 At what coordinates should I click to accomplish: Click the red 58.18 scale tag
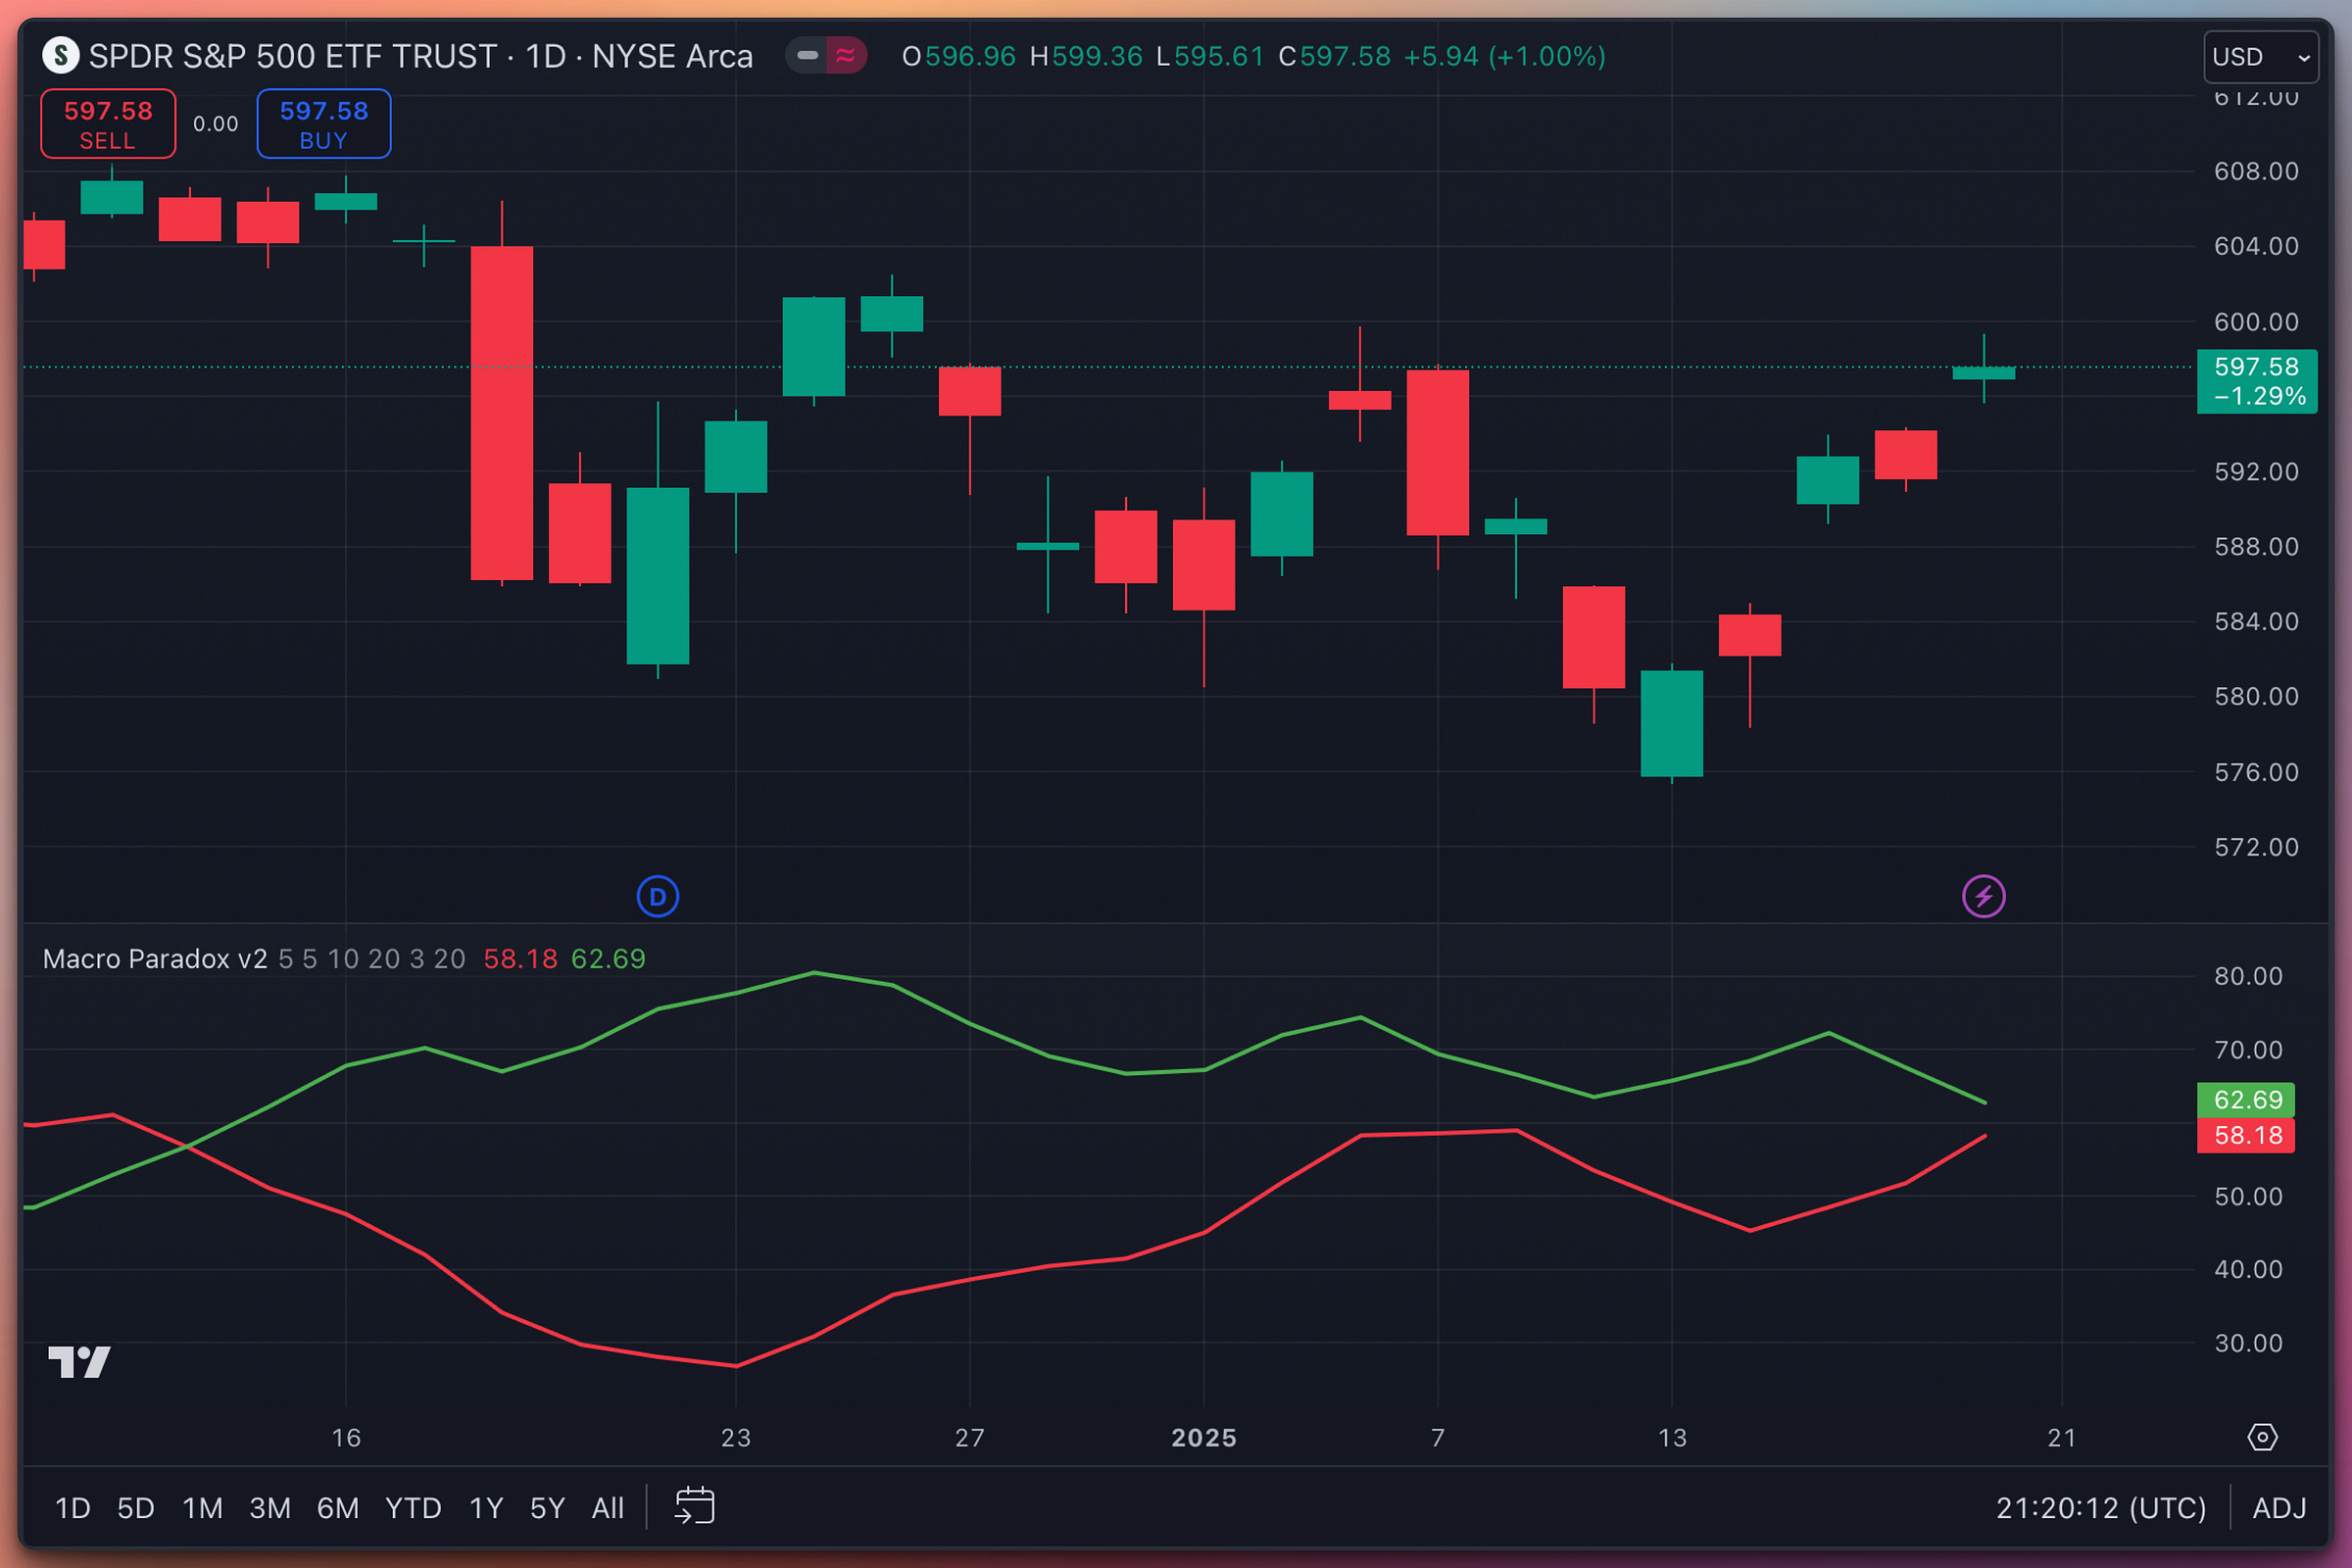(x=2246, y=1136)
